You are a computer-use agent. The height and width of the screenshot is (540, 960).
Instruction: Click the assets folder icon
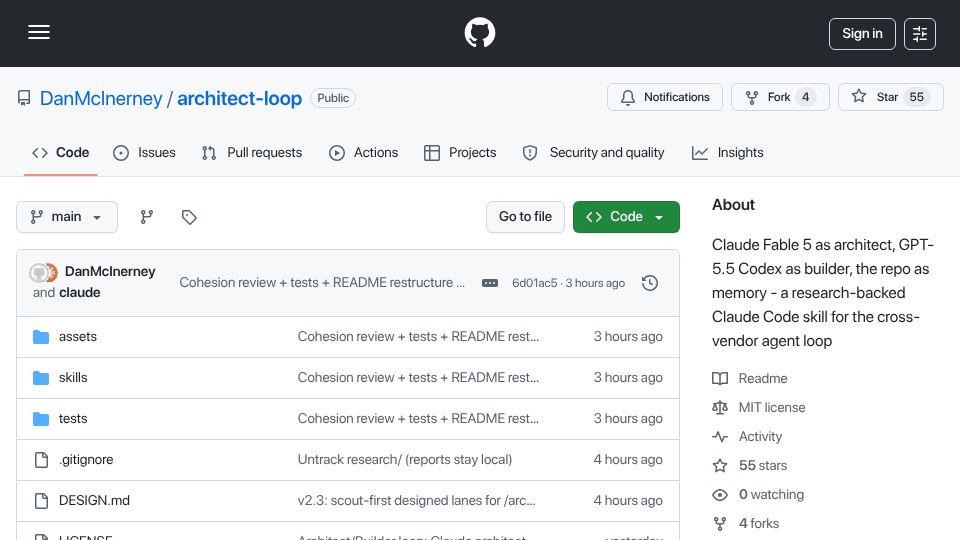[41, 337]
